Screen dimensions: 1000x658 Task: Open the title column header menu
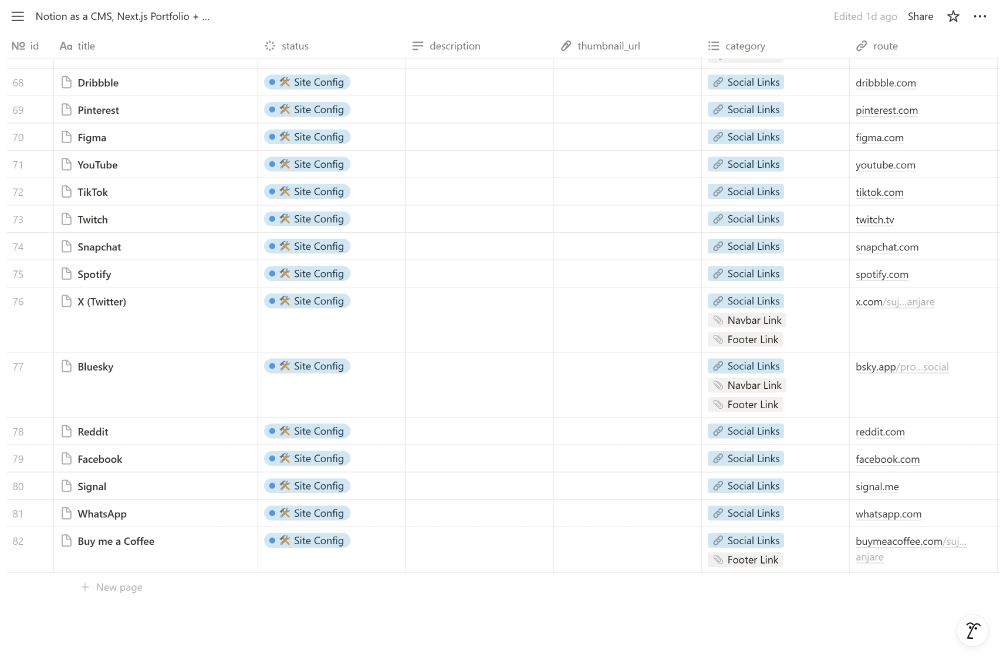[77, 46]
